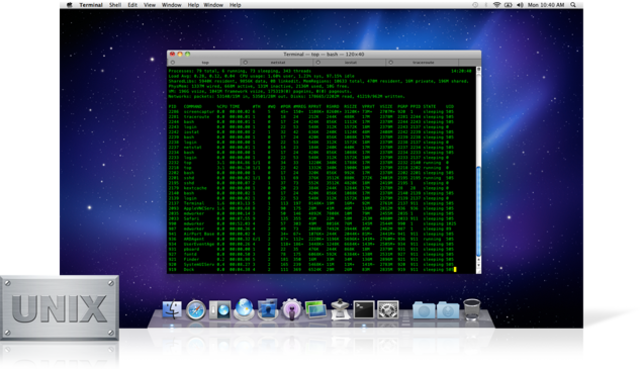Click the screencaptur process row
This screenshot has width=640, height=369.
pyautogui.click(x=311, y=111)
